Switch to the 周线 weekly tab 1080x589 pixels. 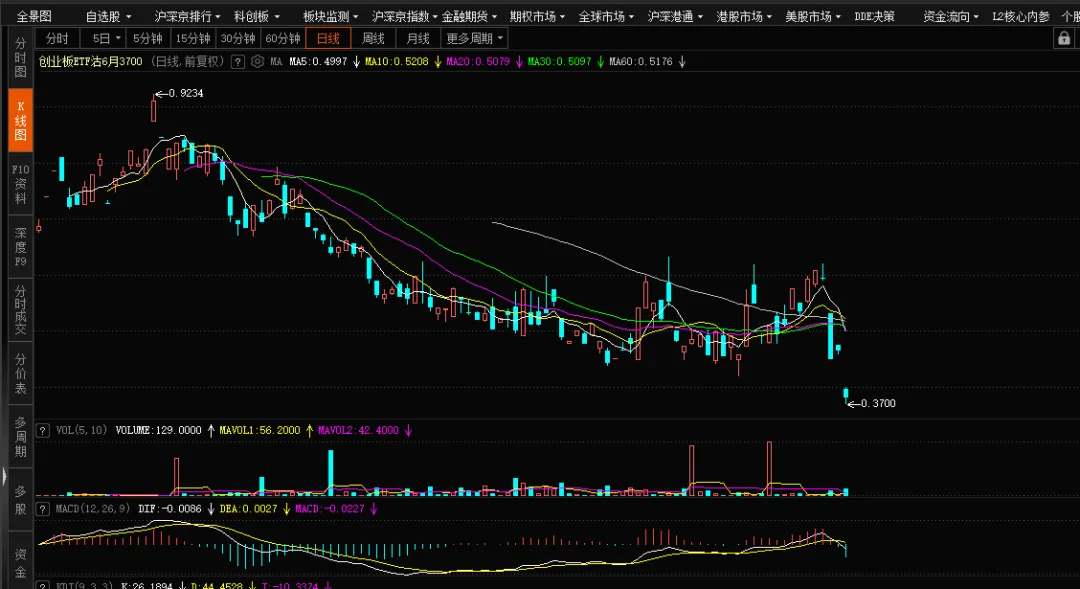coord(373,39)
